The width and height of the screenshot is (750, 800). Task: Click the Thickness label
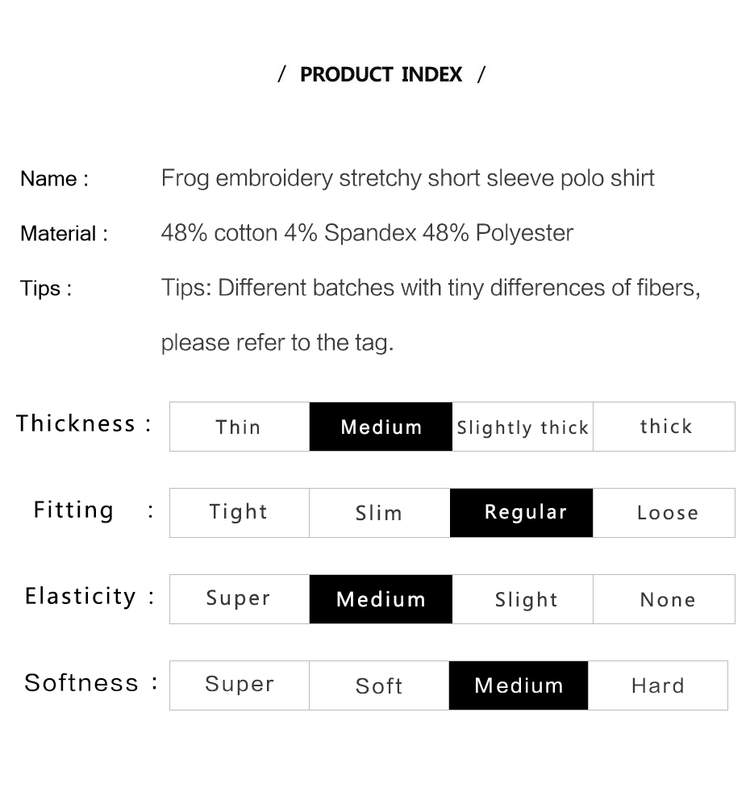click(x=76, y=423)
